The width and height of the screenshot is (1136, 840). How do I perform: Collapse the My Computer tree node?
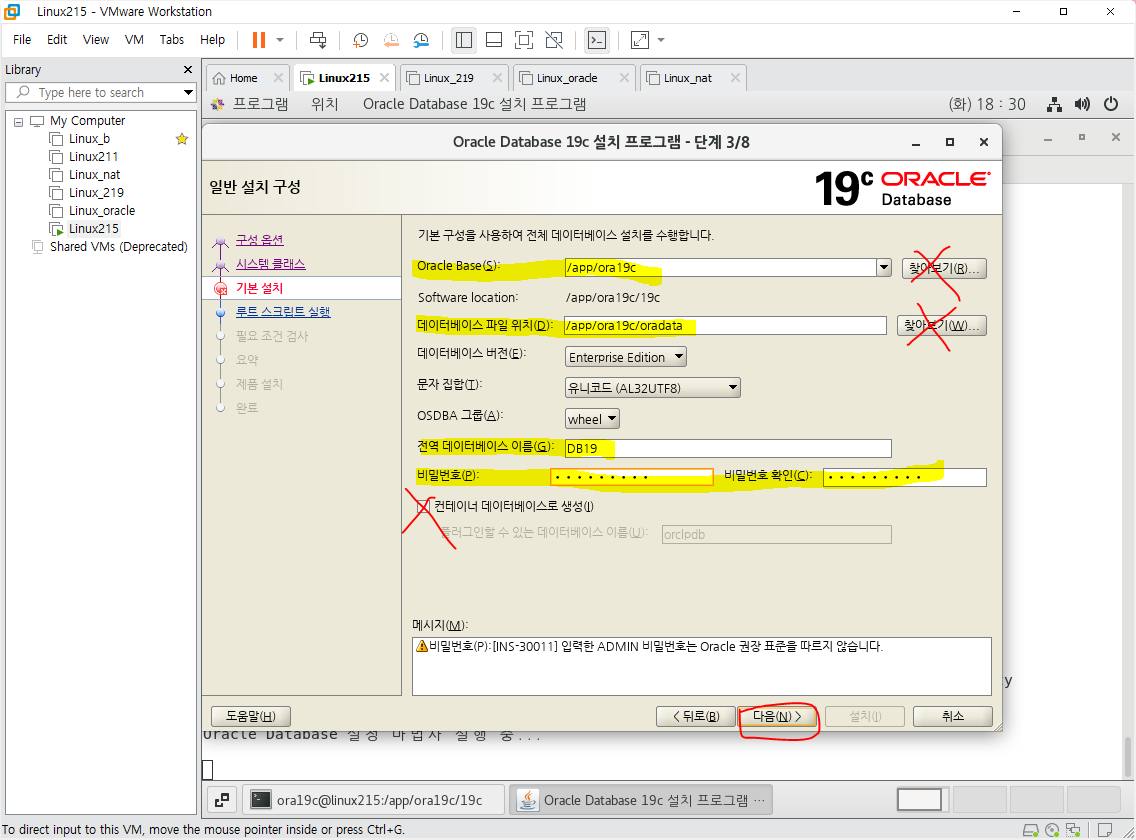point(19,122)
